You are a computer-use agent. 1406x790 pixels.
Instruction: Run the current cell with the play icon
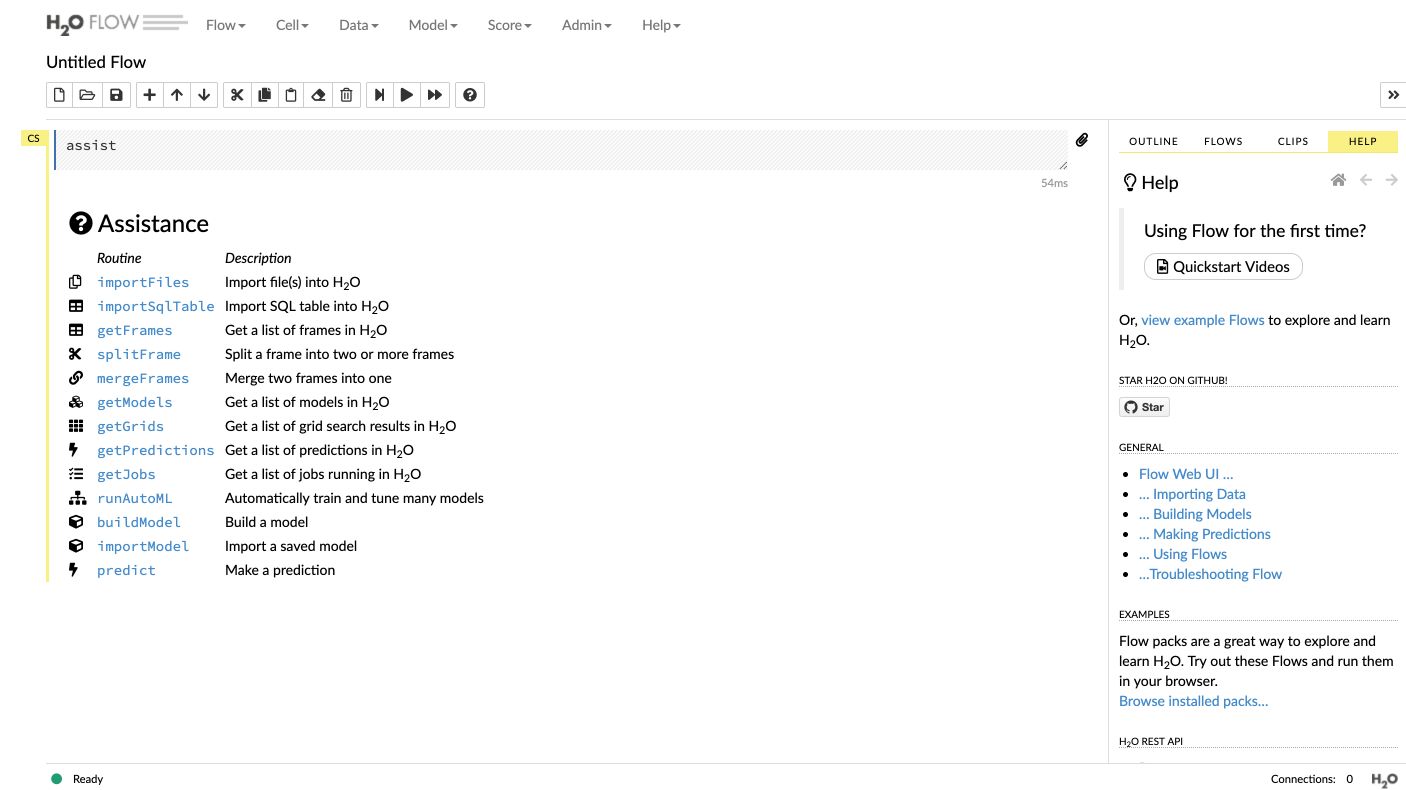pos(407,95)
